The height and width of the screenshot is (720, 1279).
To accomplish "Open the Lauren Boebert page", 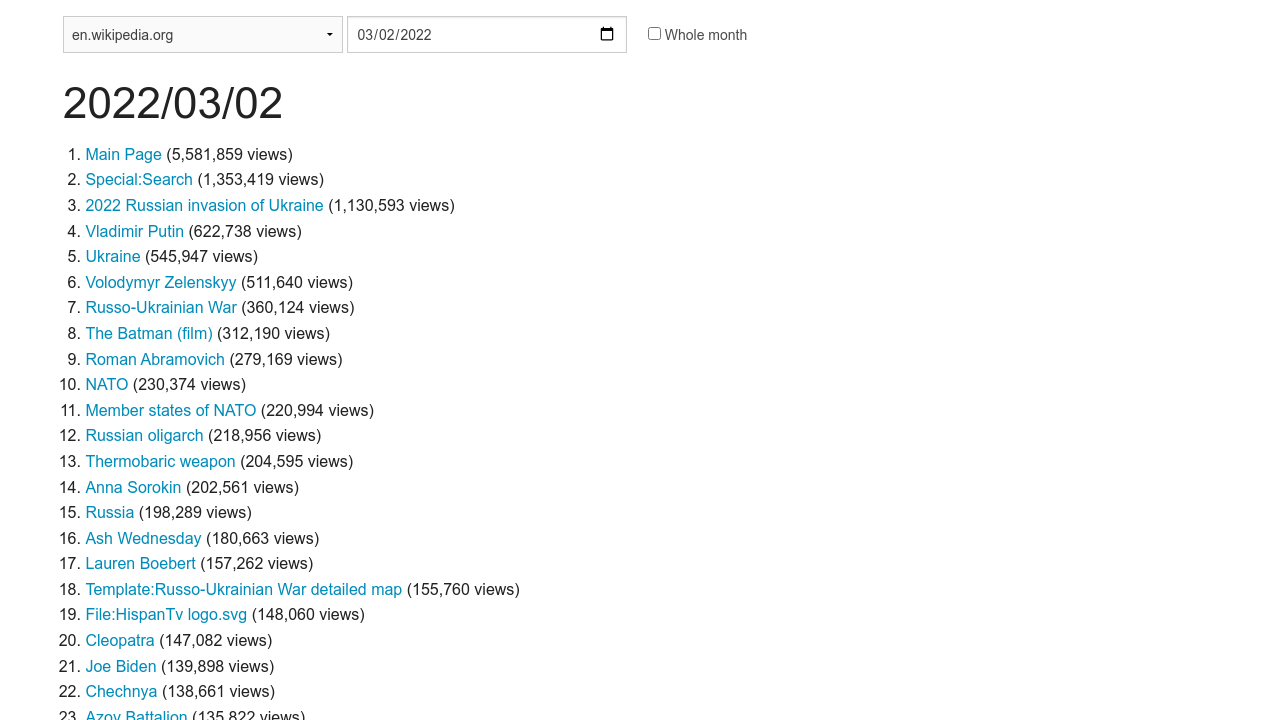I will pos(140,564).
